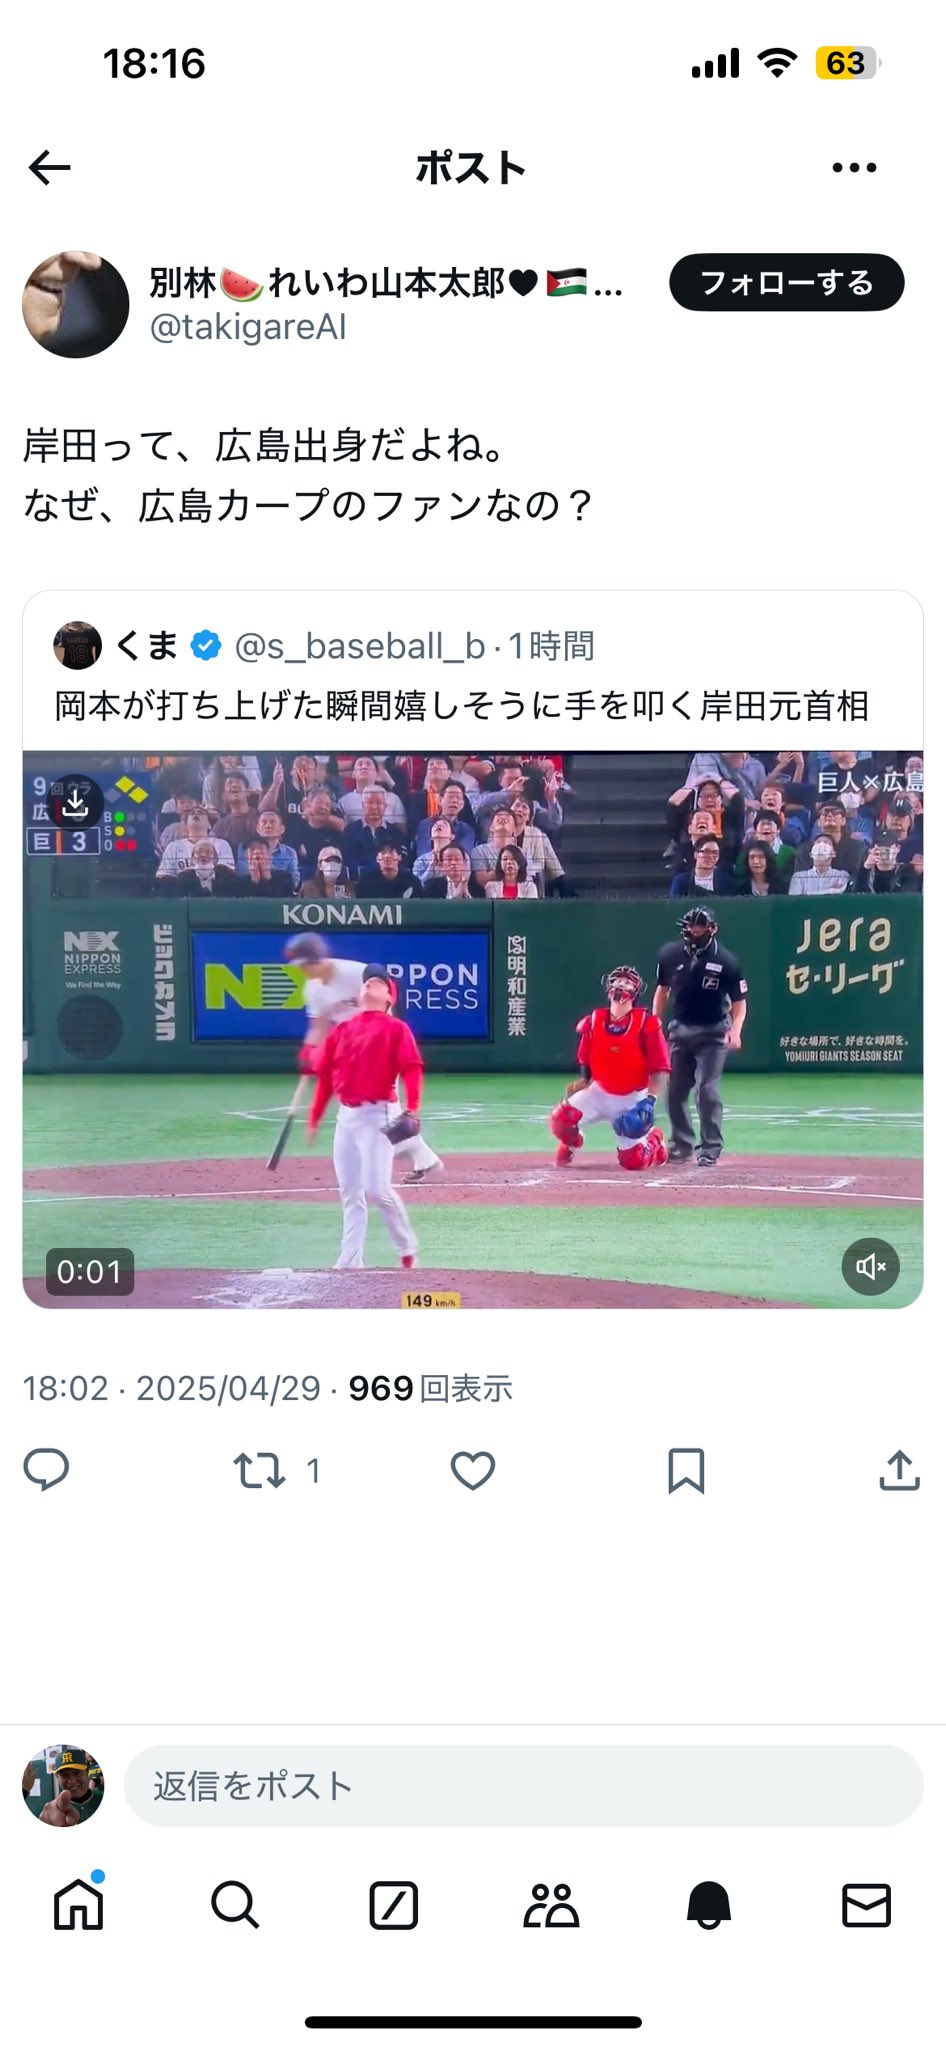The width and height of the screenshot is (946, 2048).
Task: Open the three-dot more options menu
Action: click(x=854, y=168)
